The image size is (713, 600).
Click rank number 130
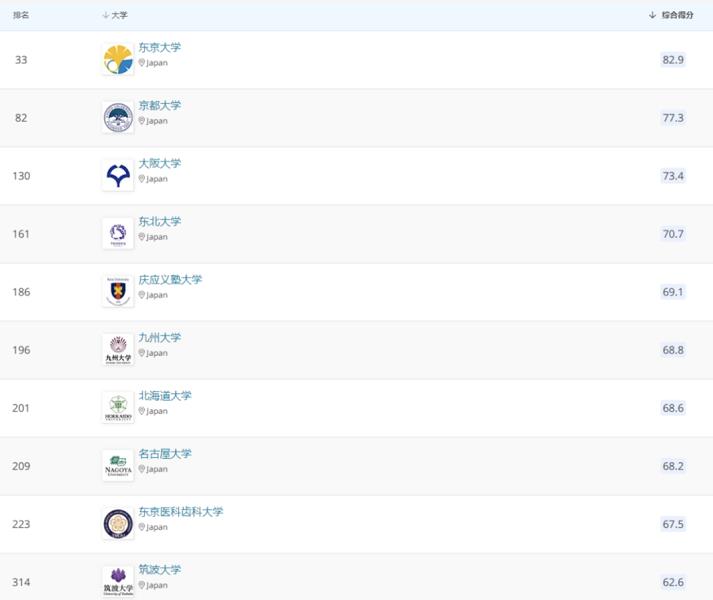pyautogui.click(x=21, y=176)
